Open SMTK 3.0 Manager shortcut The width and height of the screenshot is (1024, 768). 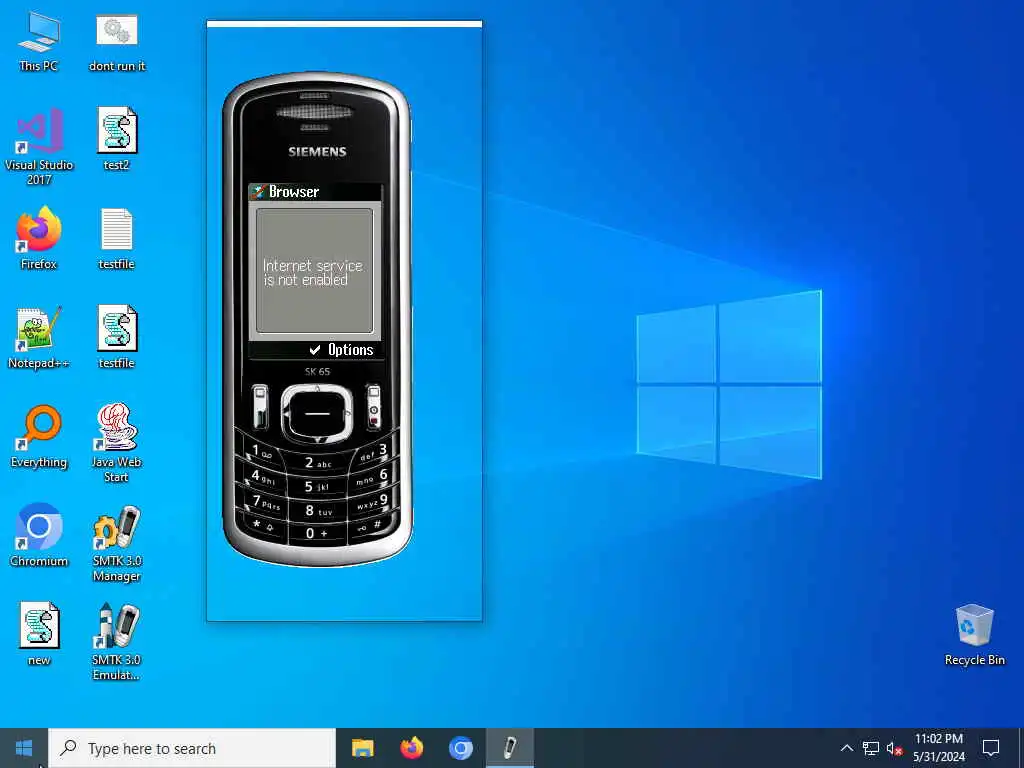tap(117, 543)
